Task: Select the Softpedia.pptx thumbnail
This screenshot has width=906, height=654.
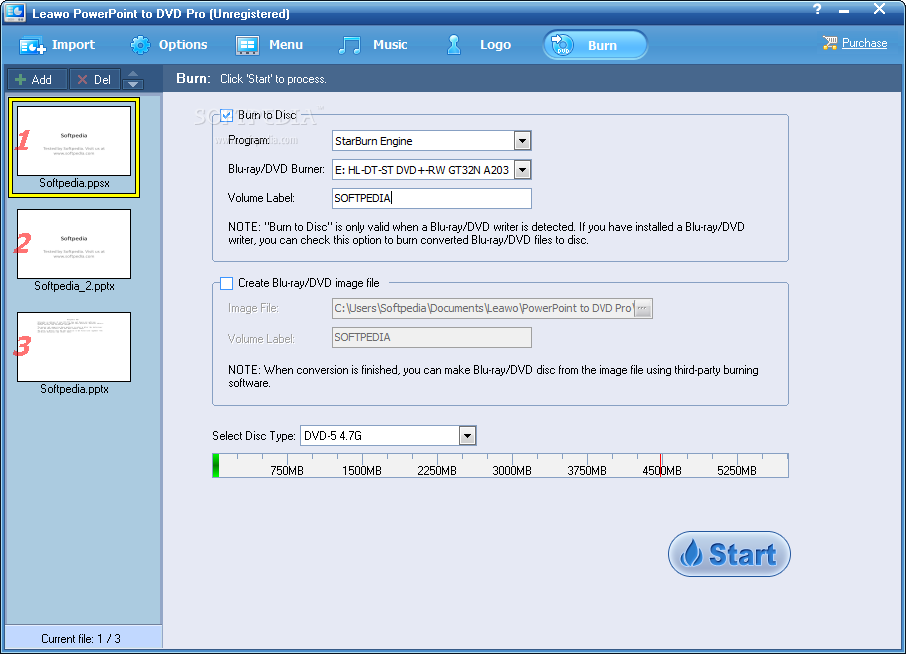Action: [74, 347]
